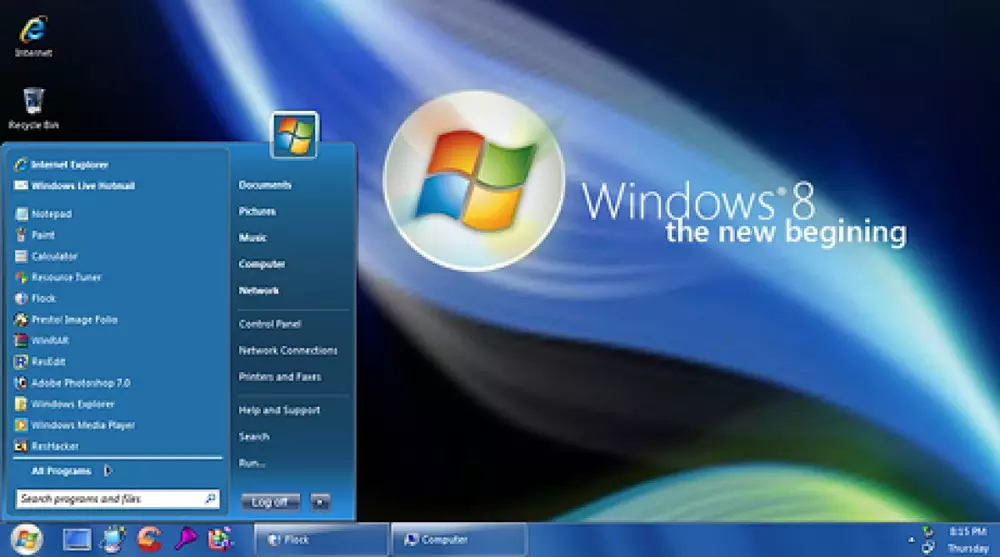This screenshot has width=1000, height=557.
Task: Switch to the Flock taskbar button
Action: pyautogui.click(x=320, y=540)
